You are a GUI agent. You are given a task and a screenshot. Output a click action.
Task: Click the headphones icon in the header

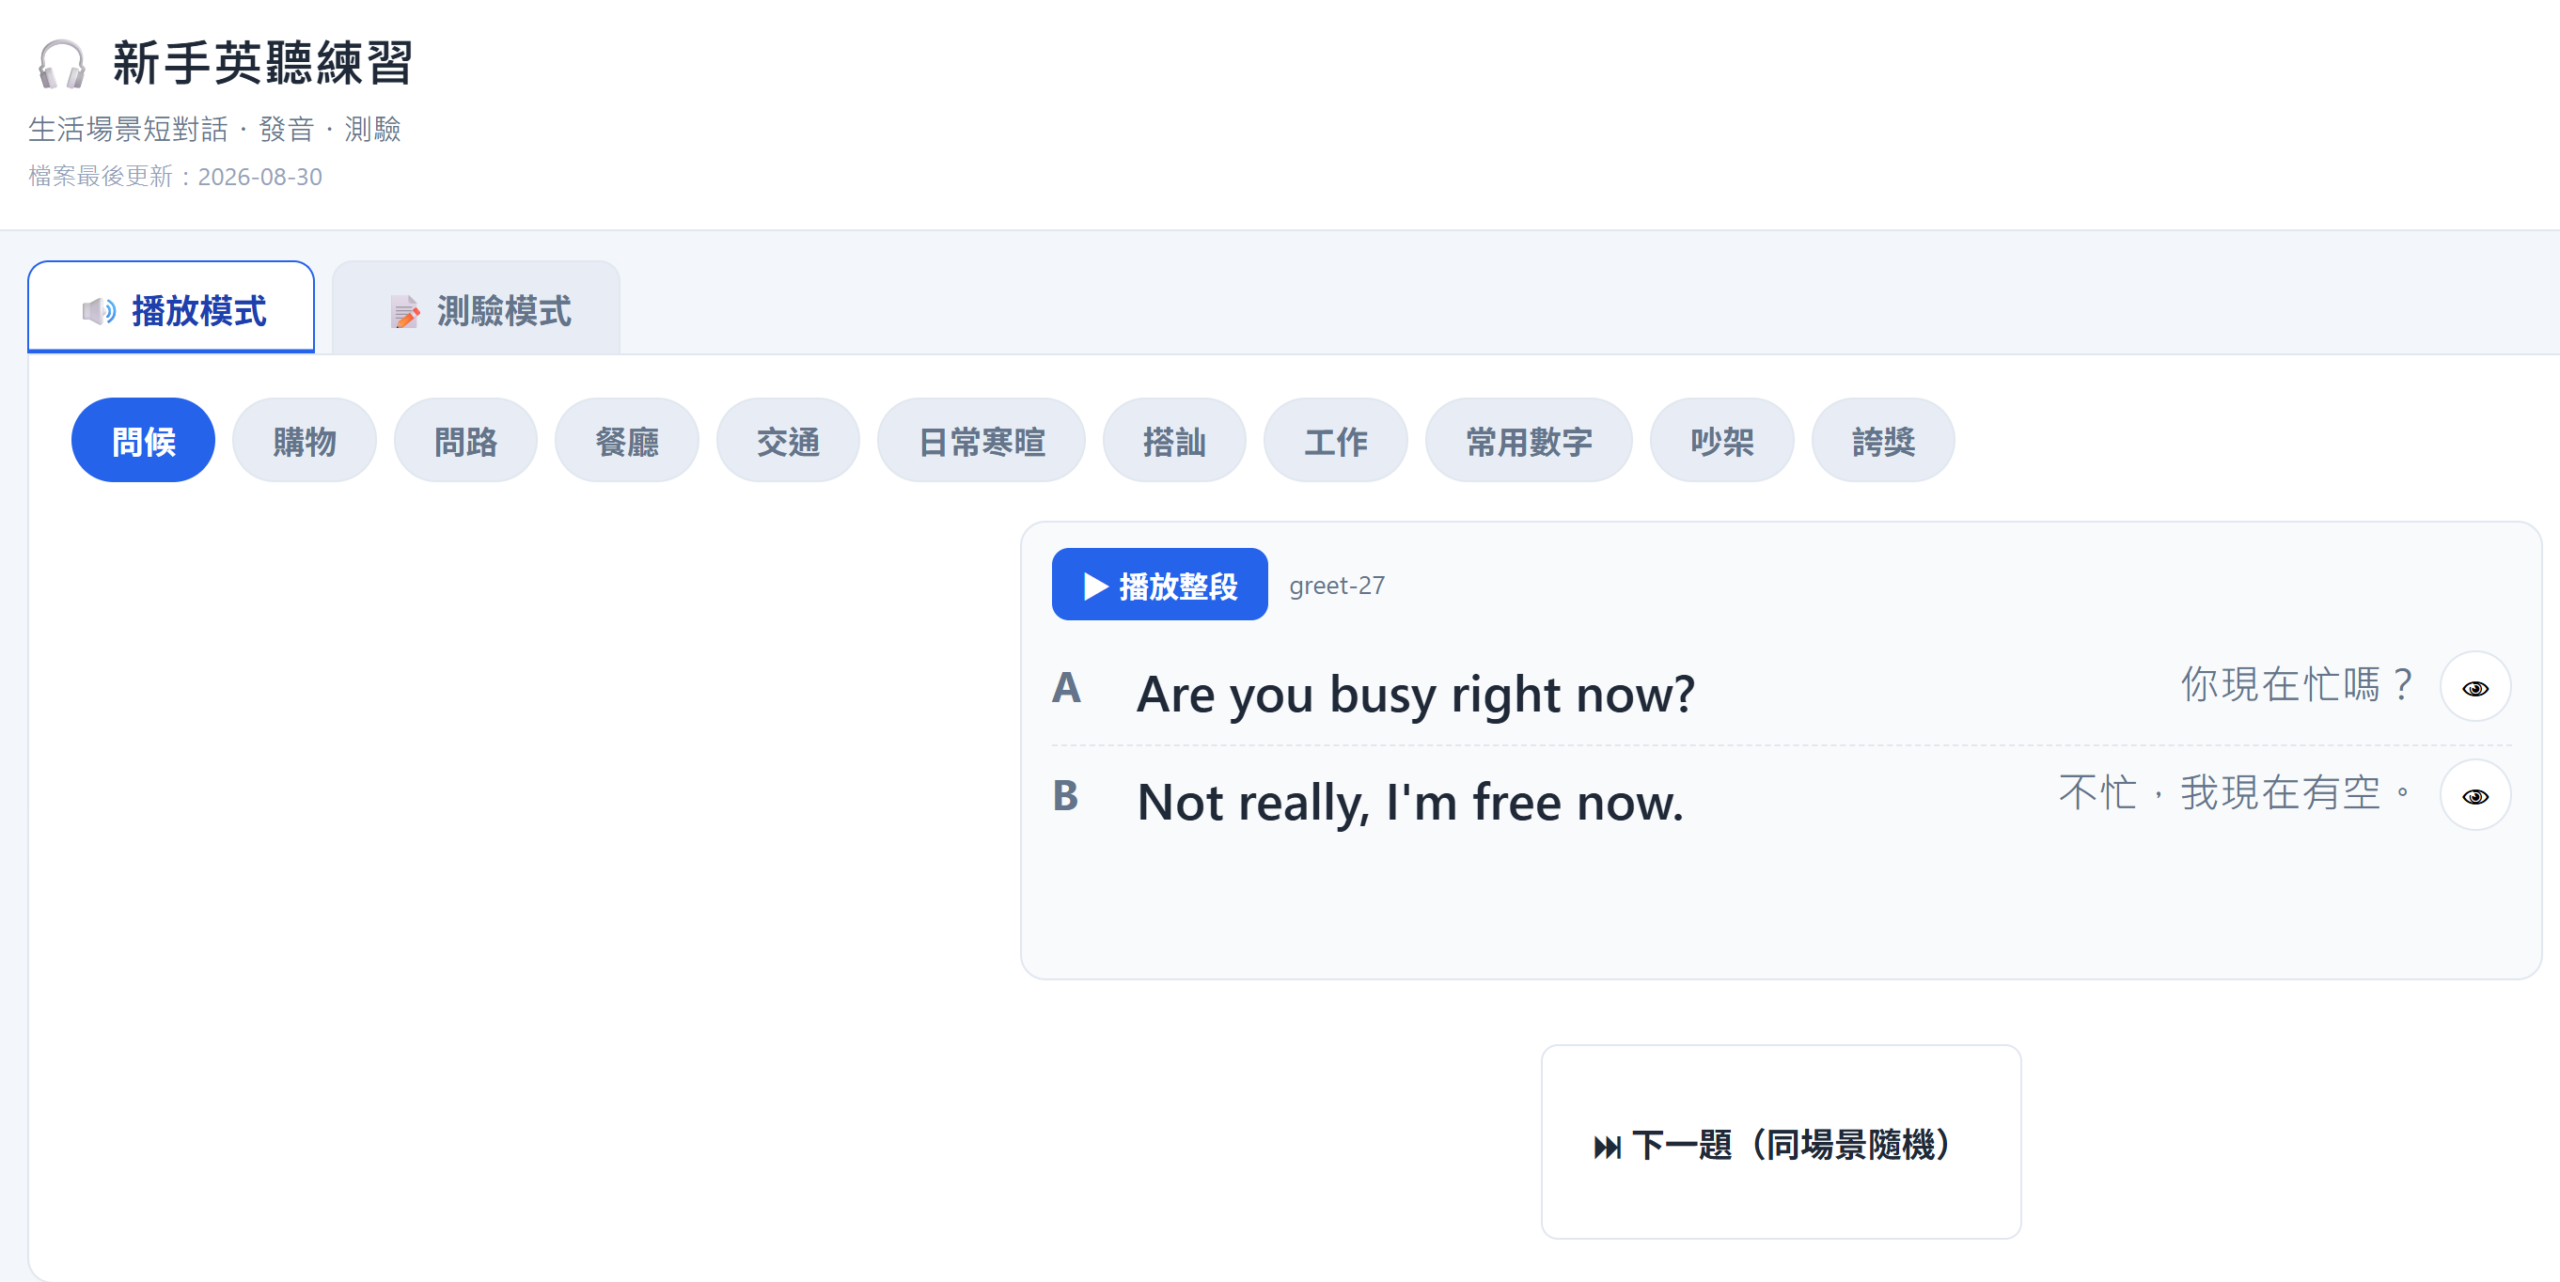(x=61, y=65)
